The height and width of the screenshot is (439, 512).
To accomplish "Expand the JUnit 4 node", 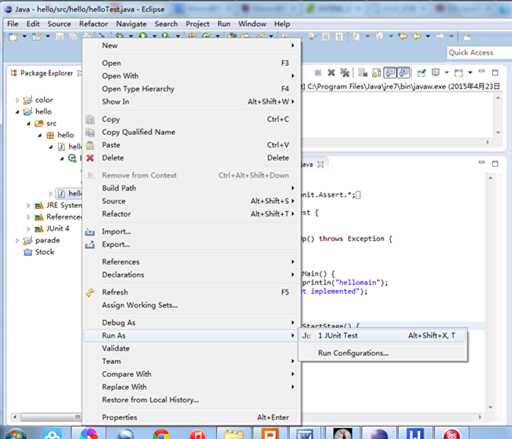I will coord(29,229).
